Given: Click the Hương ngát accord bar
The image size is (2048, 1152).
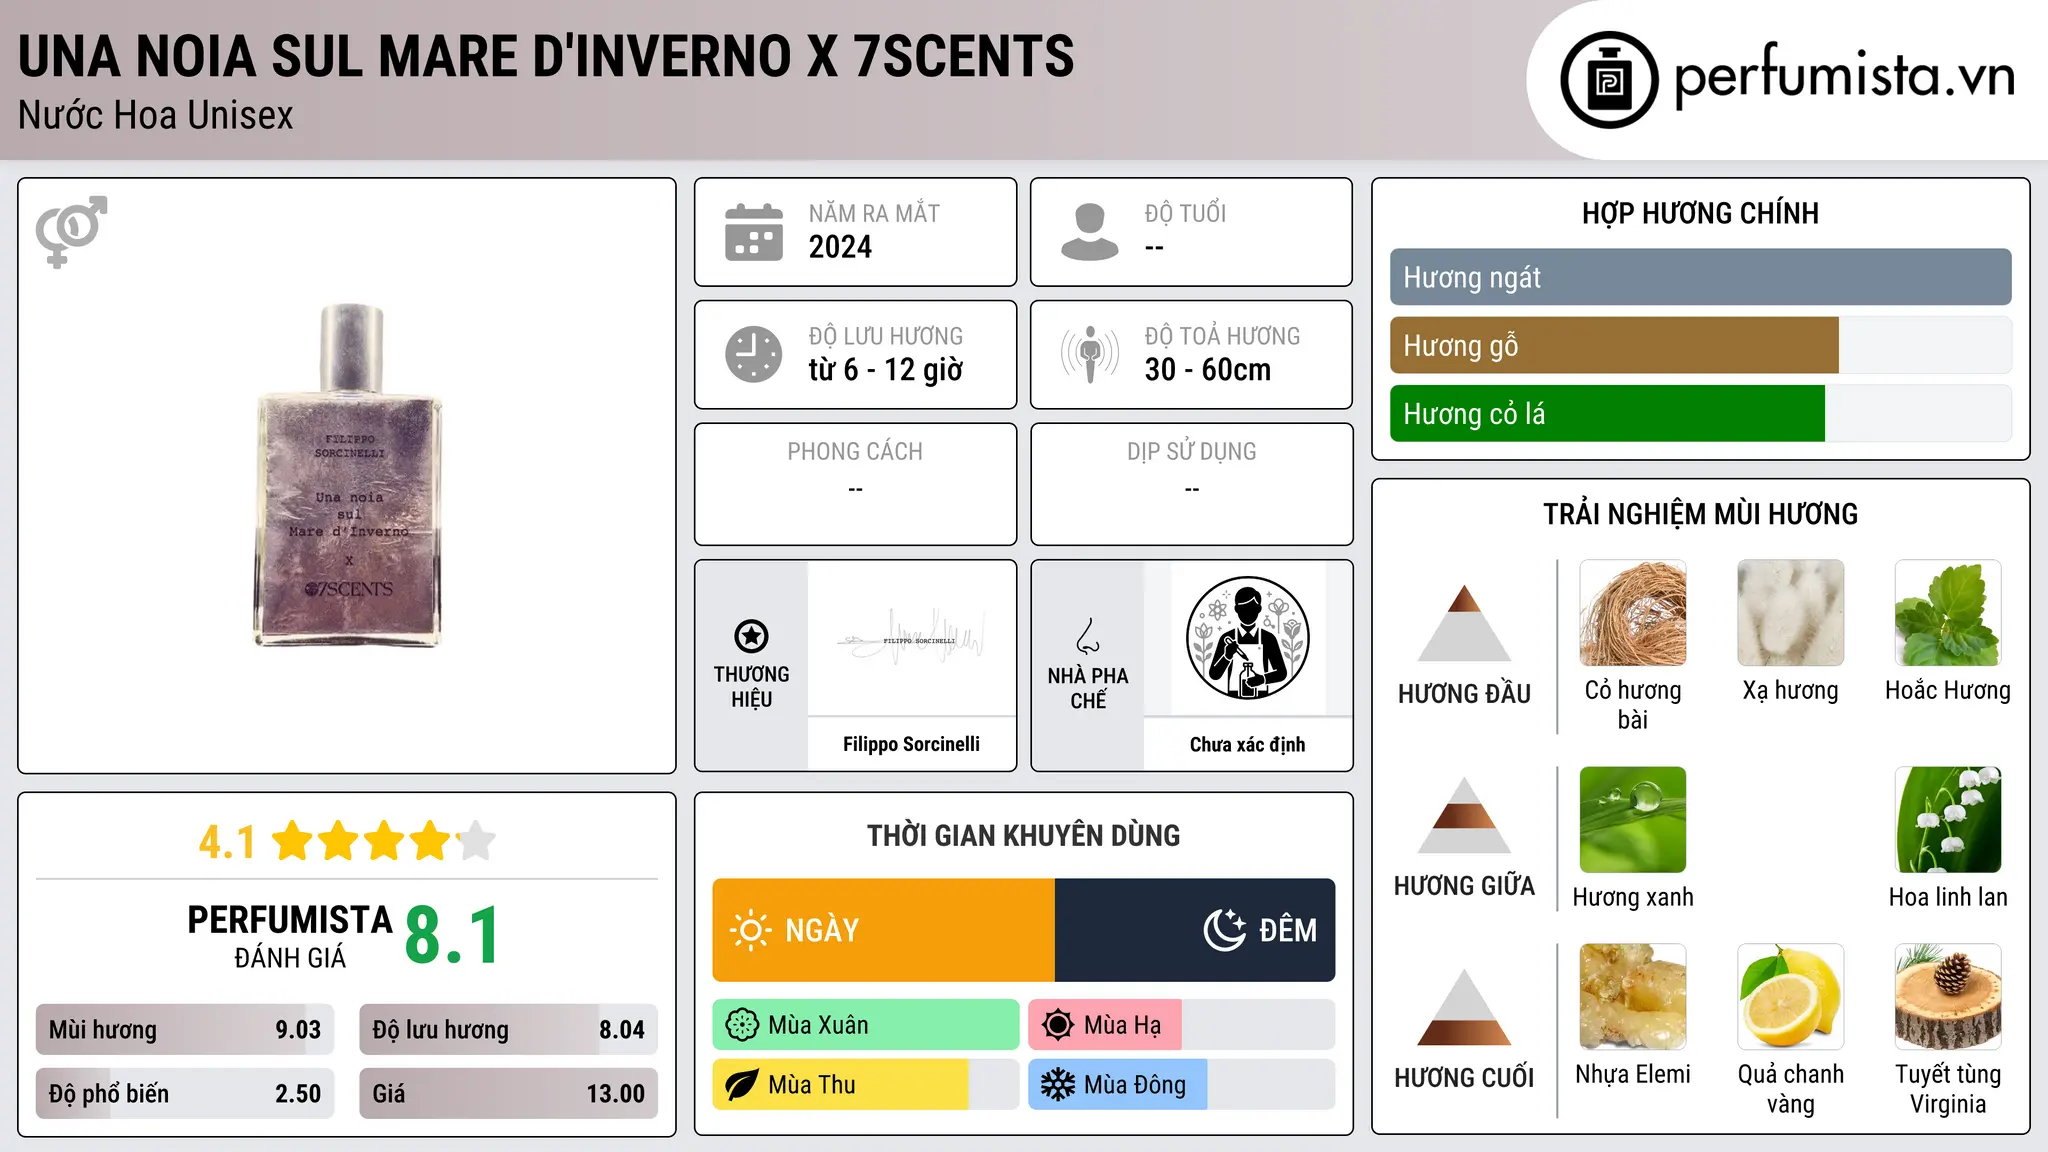Looking at the screenshot, I should point(1700,277).
